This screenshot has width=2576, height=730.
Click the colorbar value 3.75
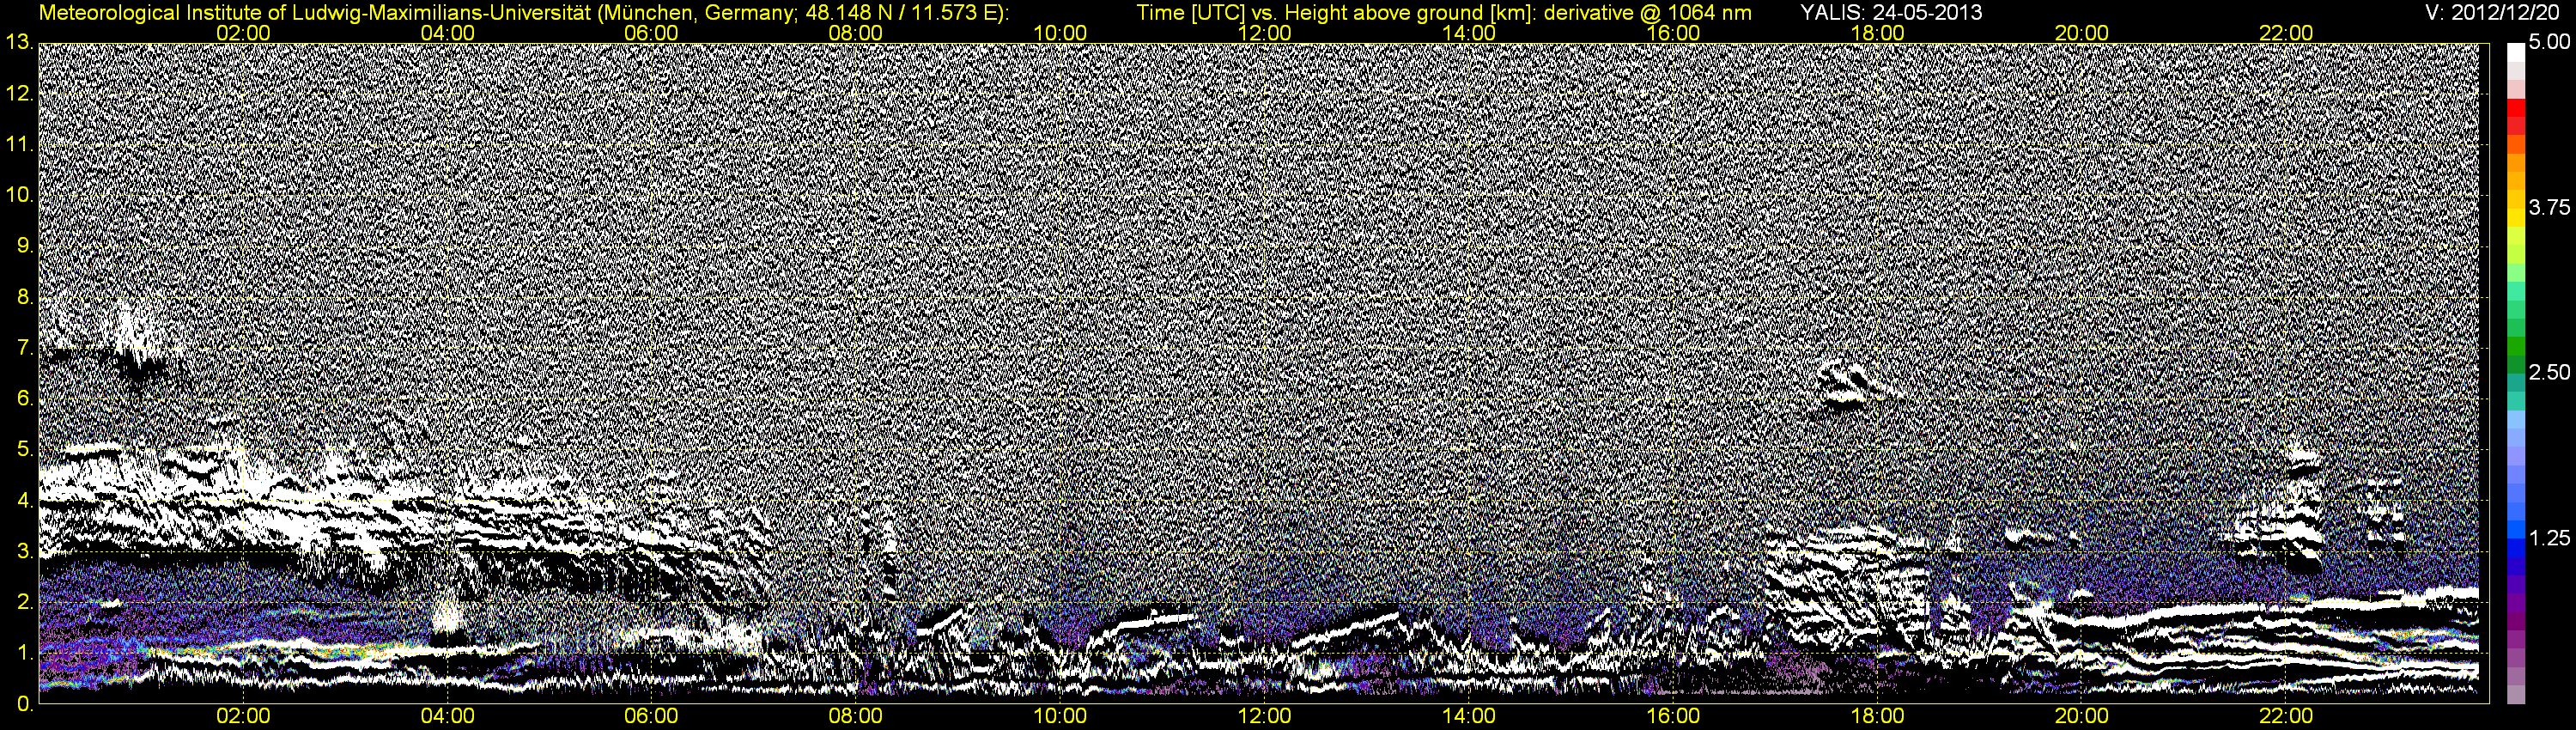tap(2549, 208)
